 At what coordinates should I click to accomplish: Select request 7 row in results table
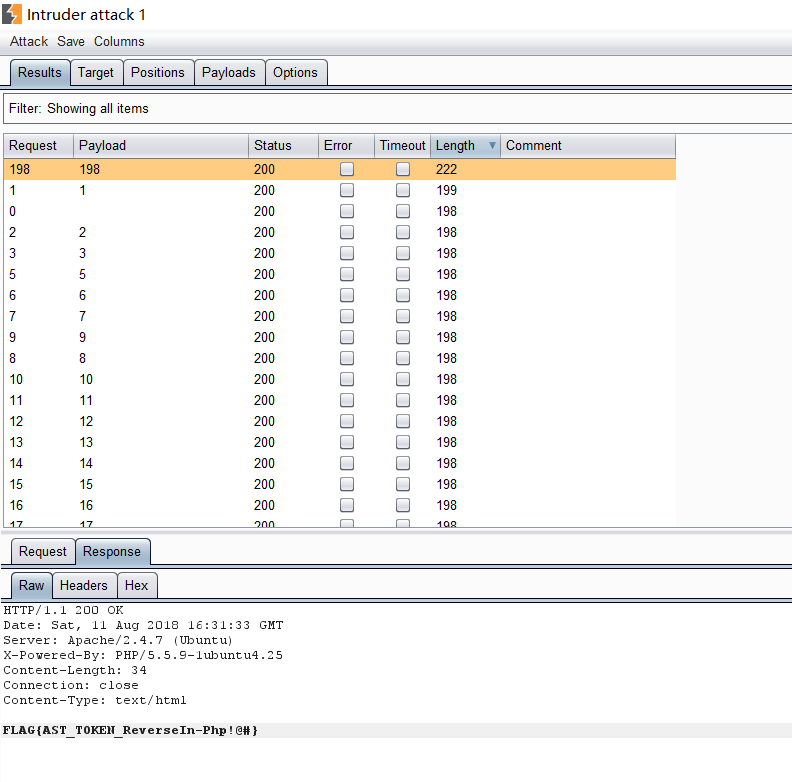339,316
